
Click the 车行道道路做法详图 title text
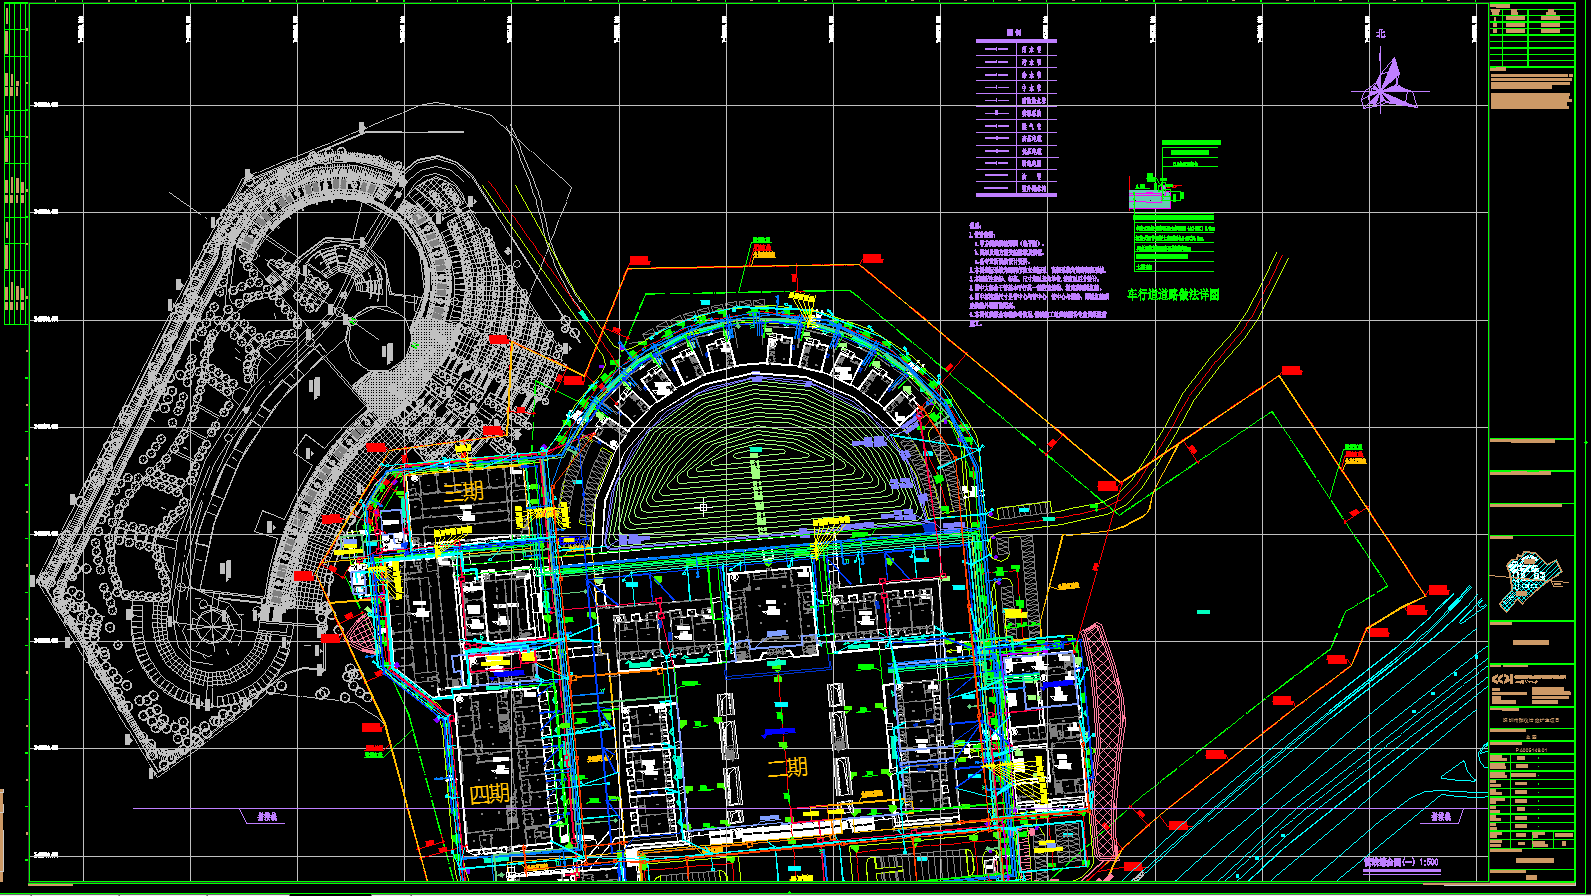click(x=1173, y=295)
